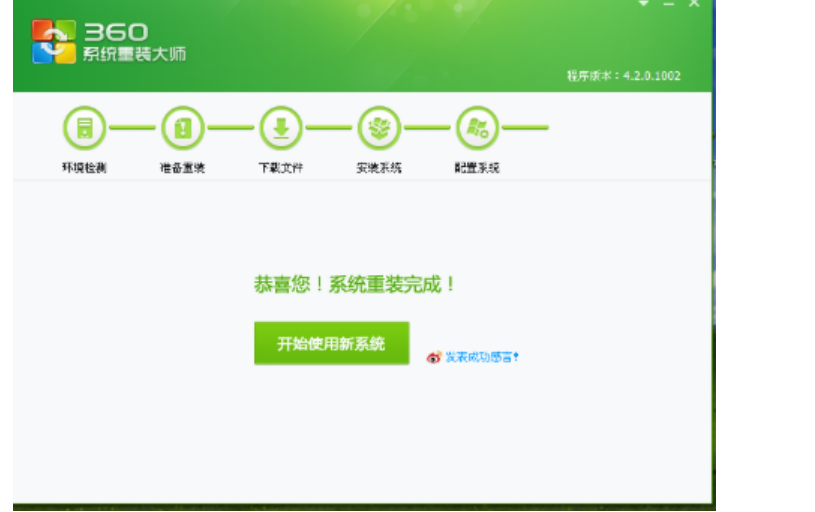Click the 下载文件 step label
815x512 pixels.
[280, 168]
